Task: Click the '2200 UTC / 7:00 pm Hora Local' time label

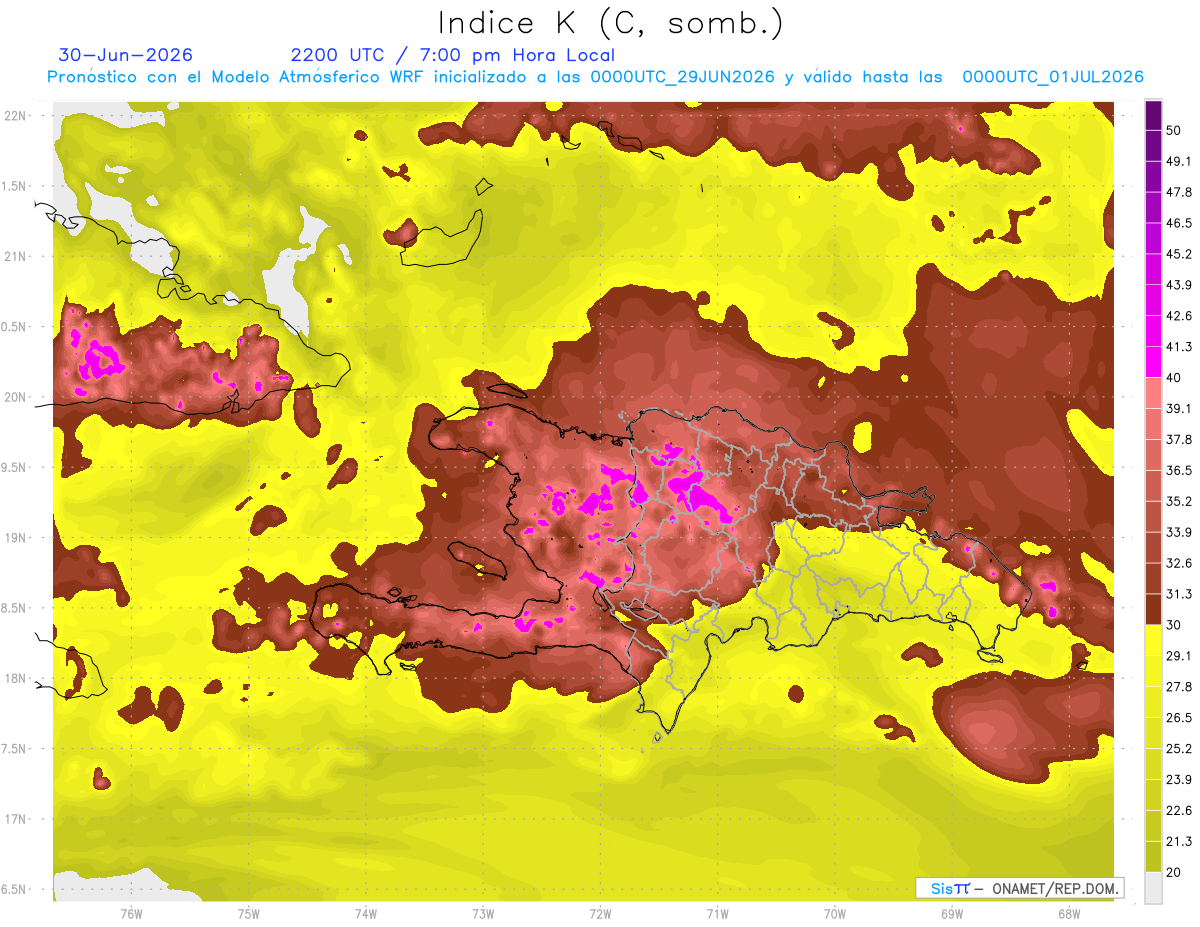Action: pyautogui.click(x=453, y=55)
